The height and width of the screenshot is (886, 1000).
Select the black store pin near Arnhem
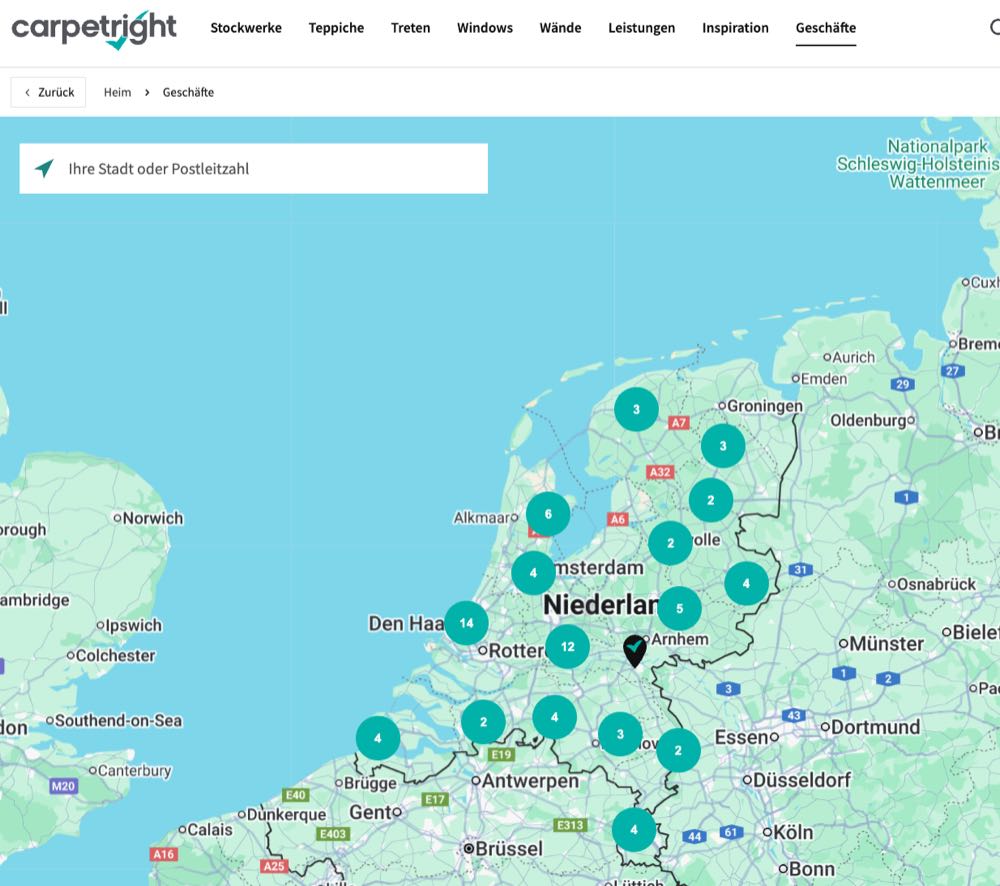coord(634,650)
